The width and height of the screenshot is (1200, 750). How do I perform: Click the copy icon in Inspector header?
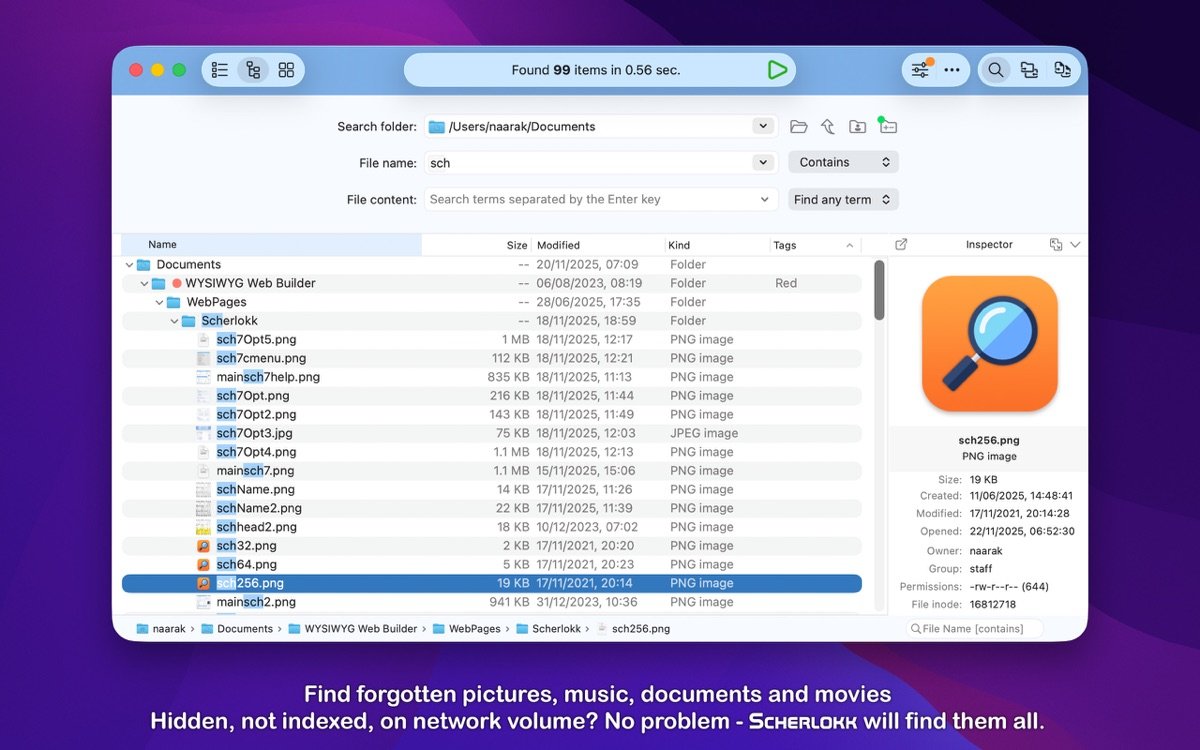[1055, 245]
